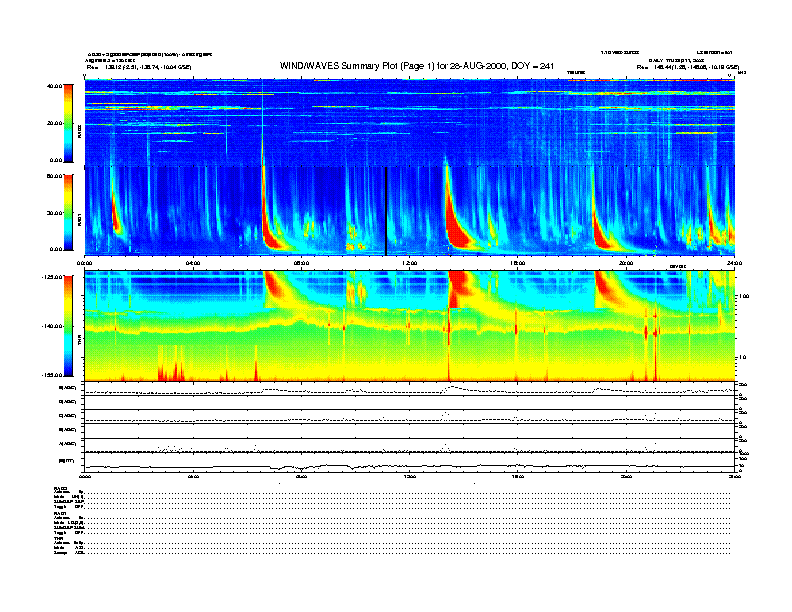Image resolution: width=792 pixels, height=612 pixels.
Task: Click the 20:00 tick label under RAD1 spectrogram
Action: [626, 263]
